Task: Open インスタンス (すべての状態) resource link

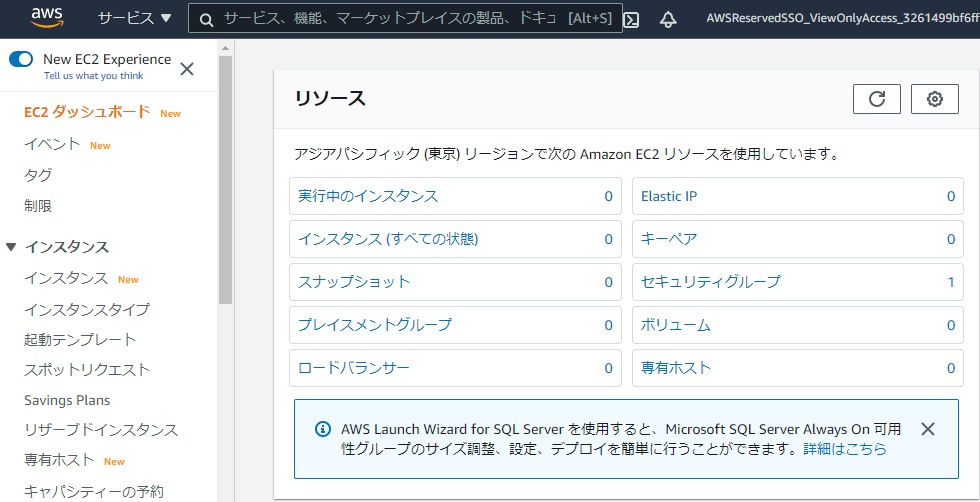Action: (388, 239)
